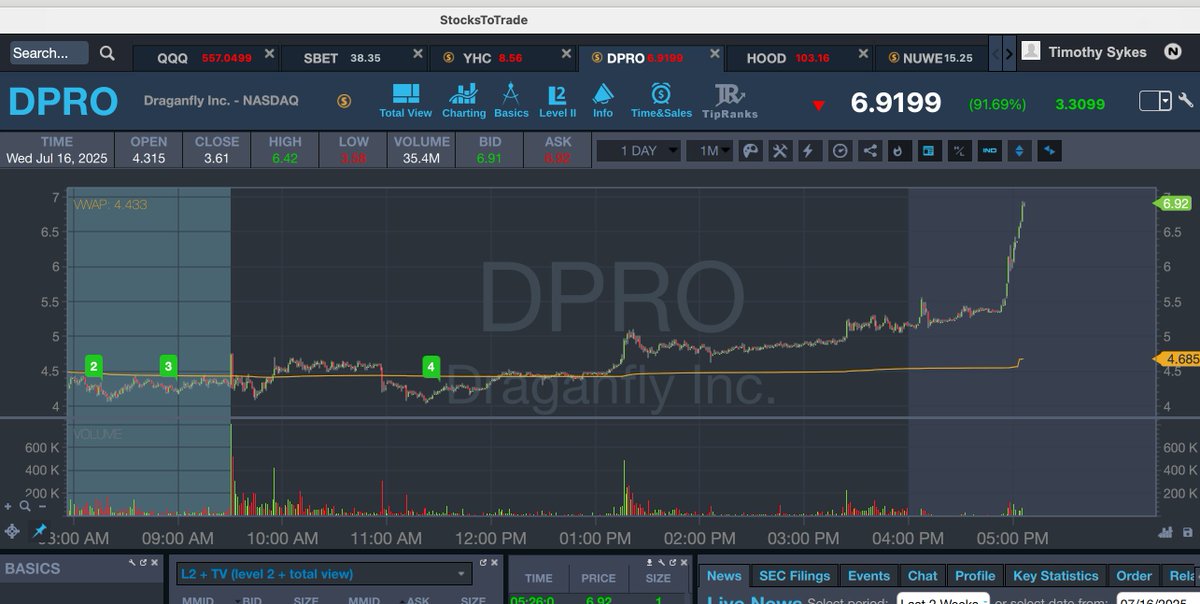Viewport: 1200px width, 604px height.
Task: Click the green marker labeled 4
Action: 431,367
